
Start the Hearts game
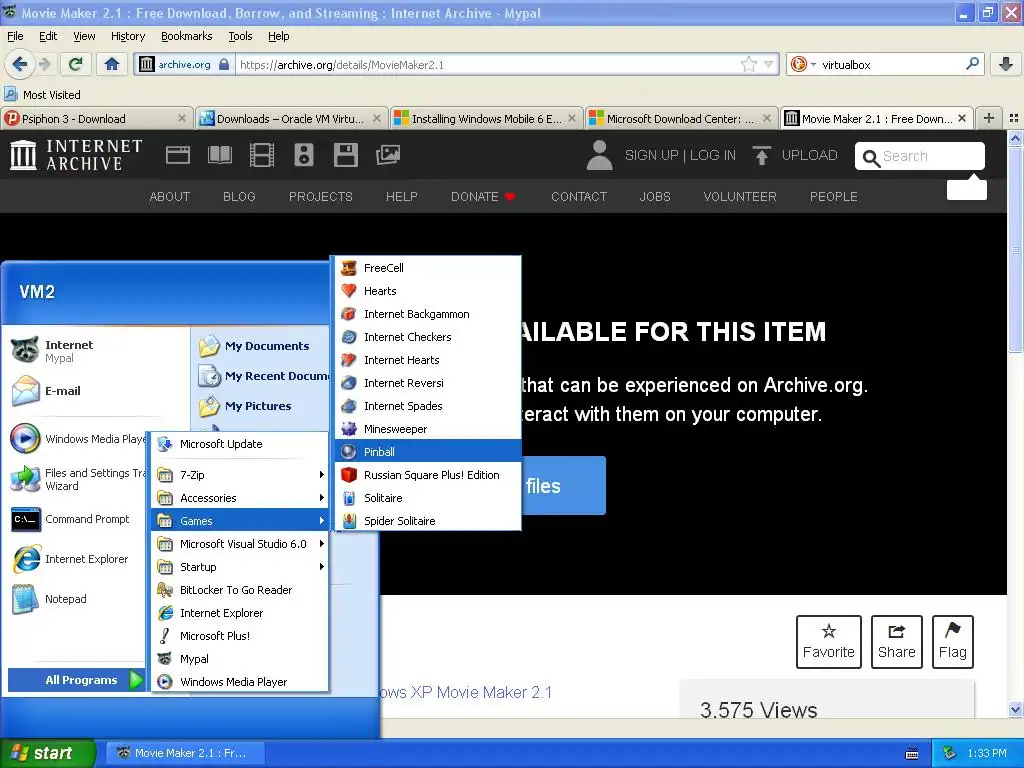coord(428,291)
